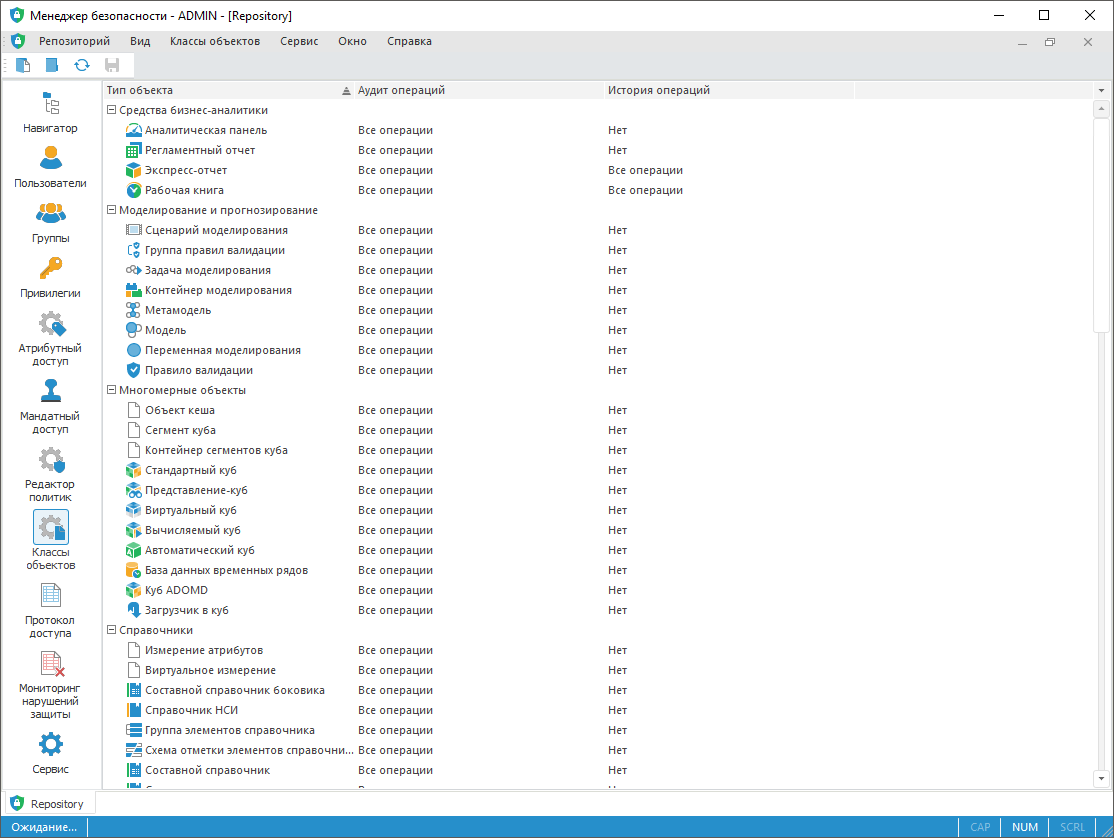Select the Аналитическая панель icon
Screen dimensions: 1114x838
(x=134, y=130)
